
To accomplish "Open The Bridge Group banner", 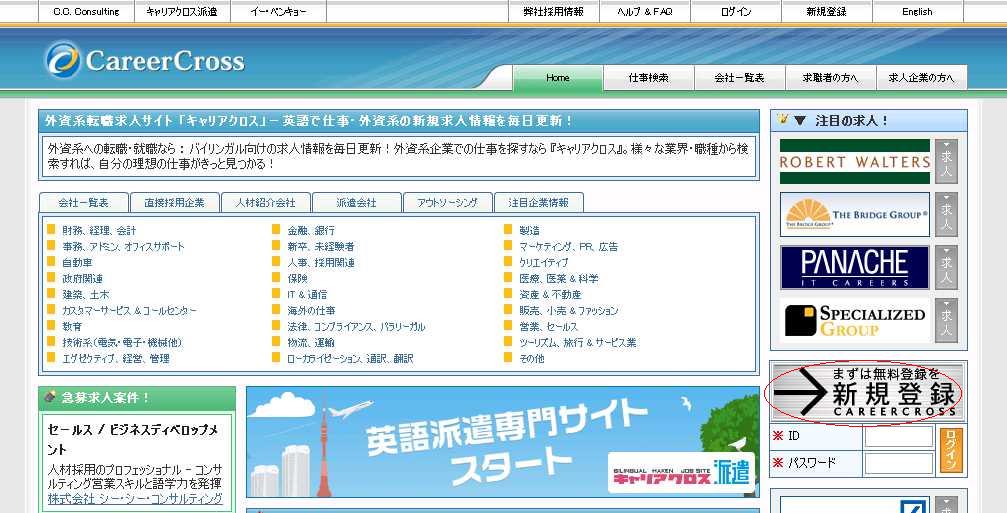I will coord(855,214).
